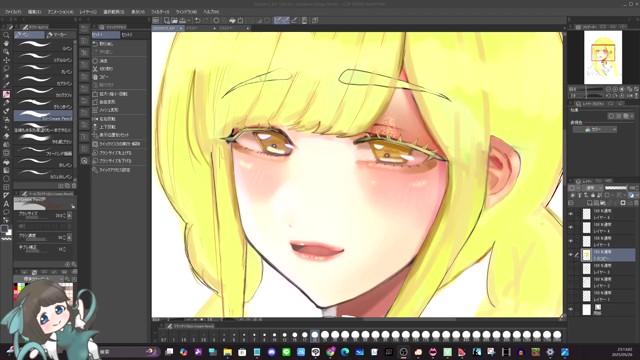This screenshot has height=360, width=640.
Task: Show the hidden レイヤー2
Action: (571, 282)
